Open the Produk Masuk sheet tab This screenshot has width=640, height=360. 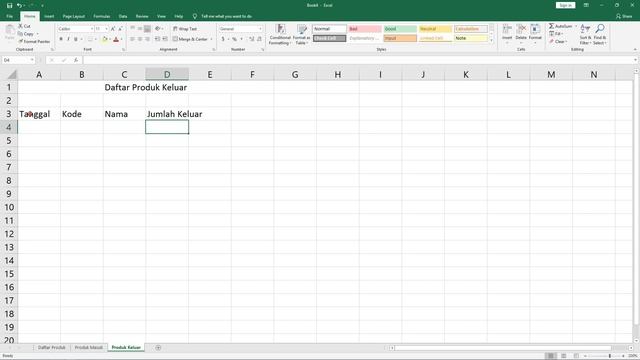point(89,348)
